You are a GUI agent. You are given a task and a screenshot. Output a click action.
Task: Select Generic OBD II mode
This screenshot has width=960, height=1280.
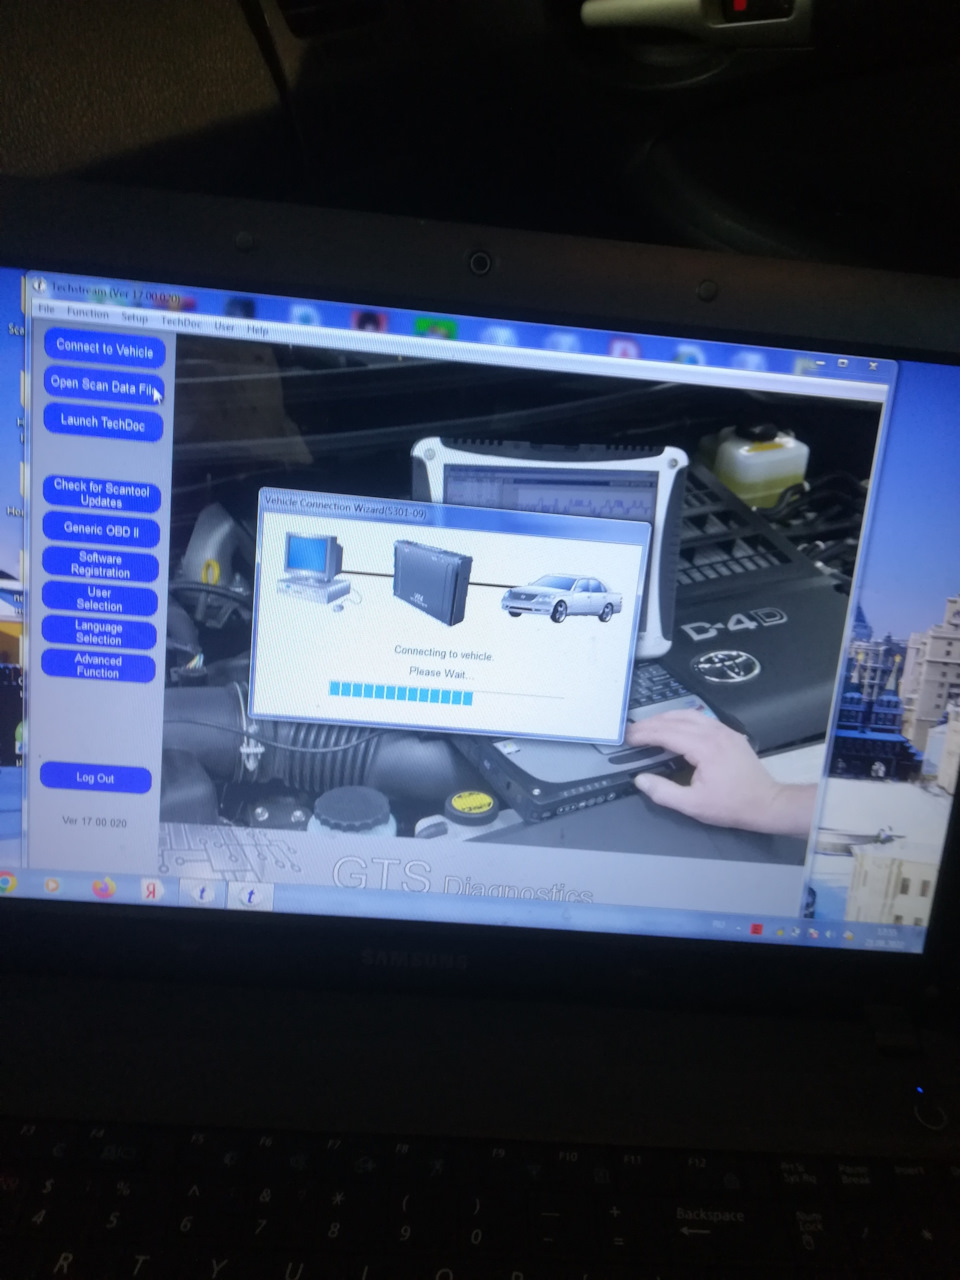click(101, 529)
